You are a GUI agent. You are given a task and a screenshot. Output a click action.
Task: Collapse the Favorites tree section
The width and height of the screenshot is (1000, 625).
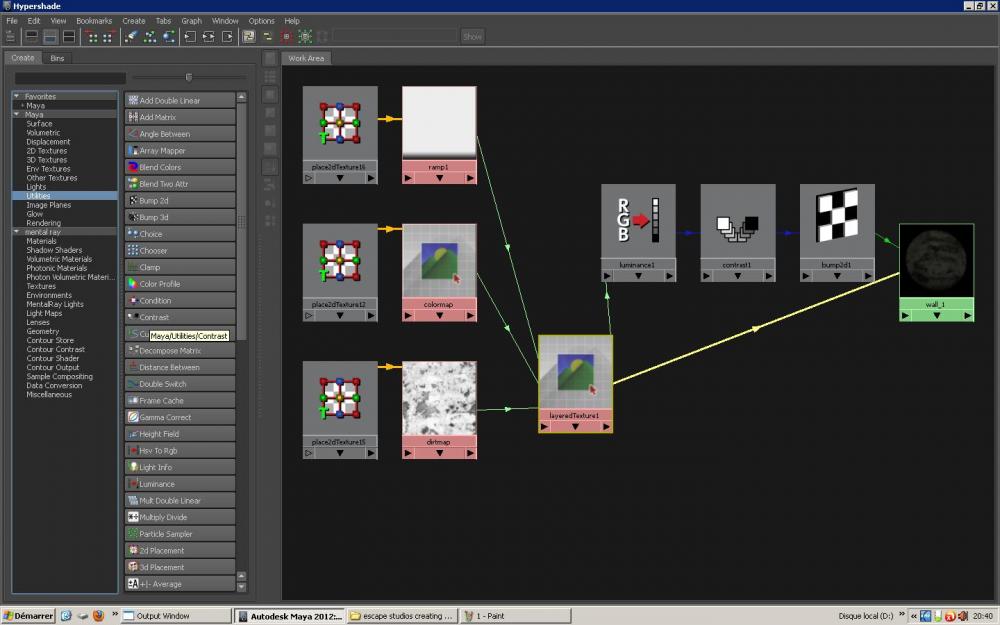pyautogui.click(x=17, y=97)
